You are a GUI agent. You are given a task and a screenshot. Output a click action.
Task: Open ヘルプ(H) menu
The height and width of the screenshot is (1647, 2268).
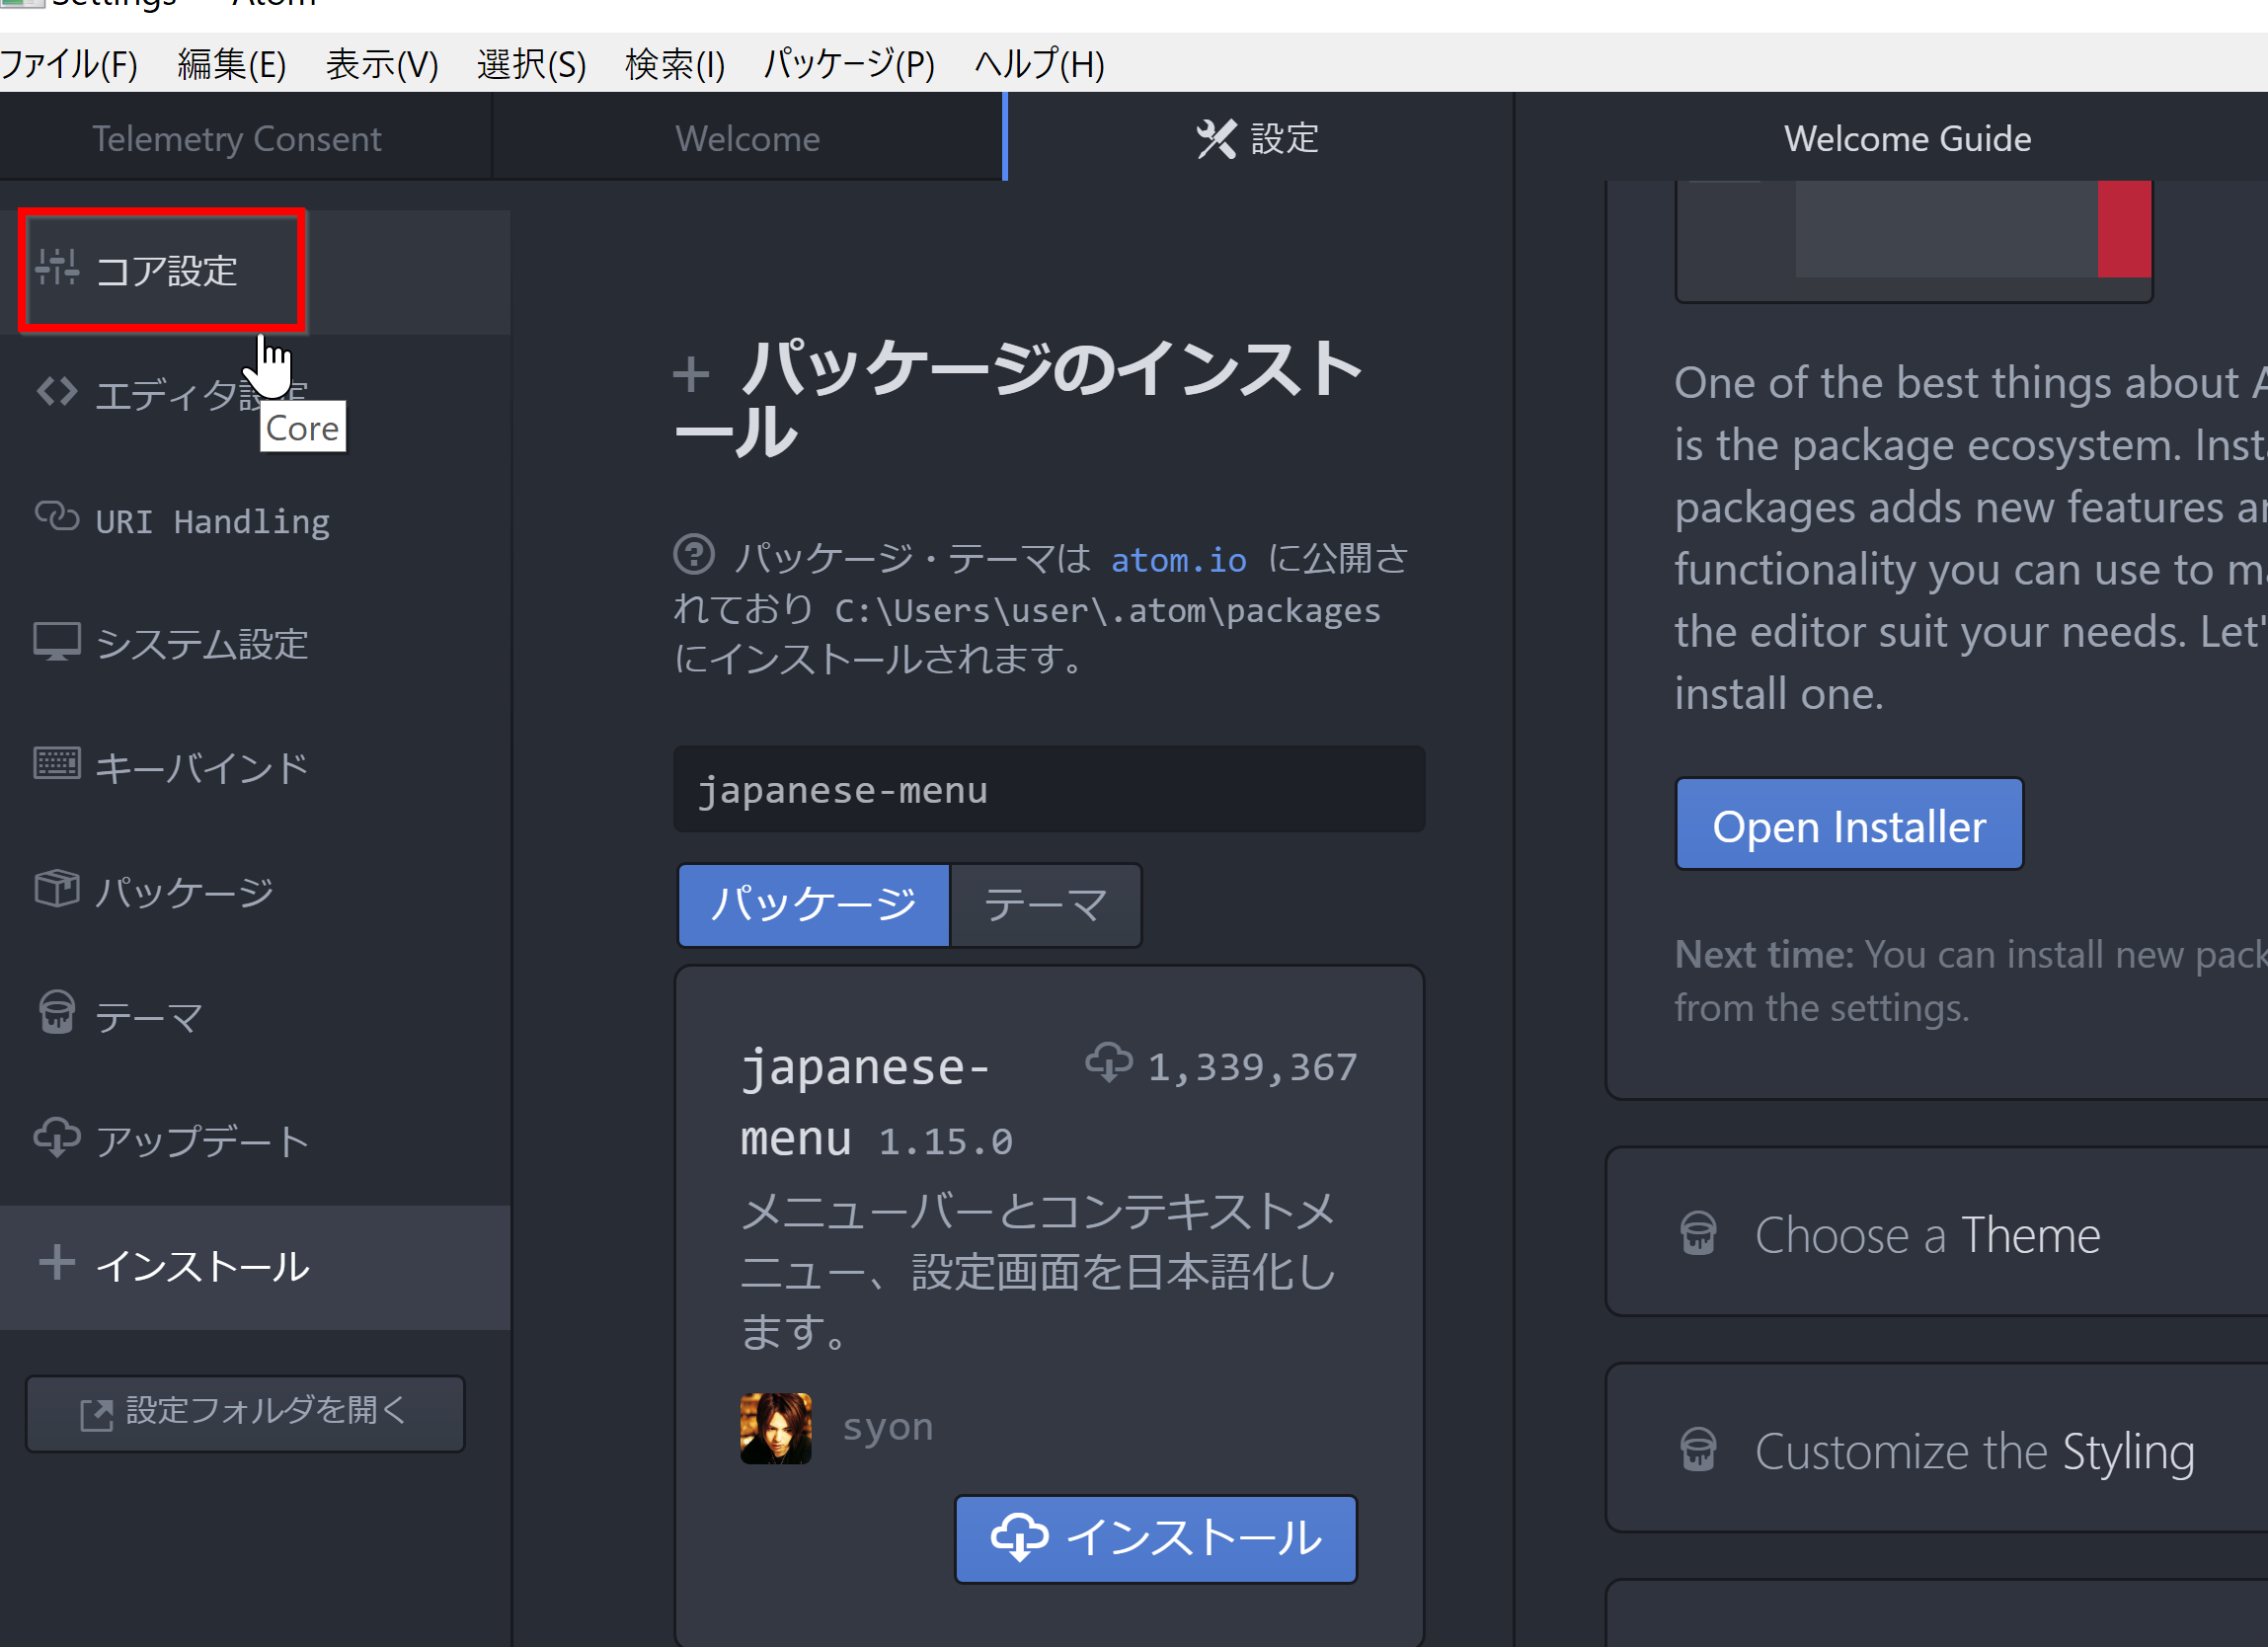[x=1040, y=65]
